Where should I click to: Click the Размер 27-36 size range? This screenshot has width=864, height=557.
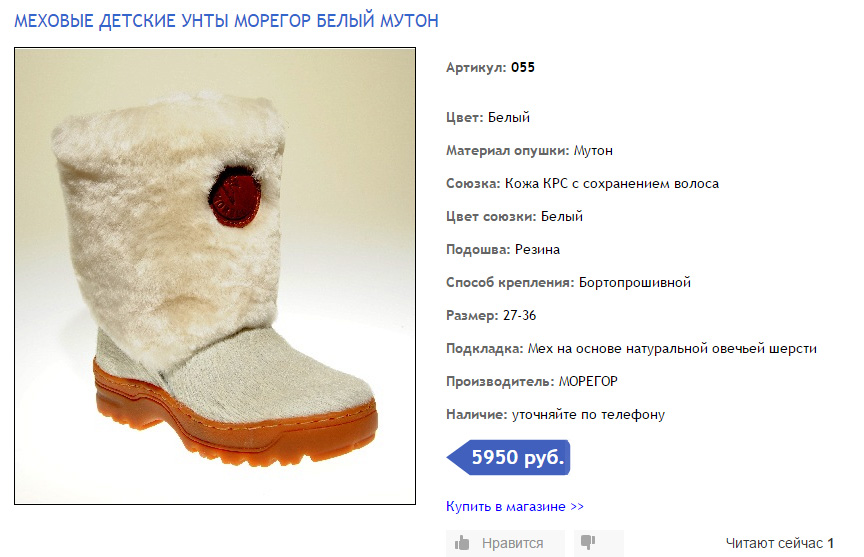(520, 316)
